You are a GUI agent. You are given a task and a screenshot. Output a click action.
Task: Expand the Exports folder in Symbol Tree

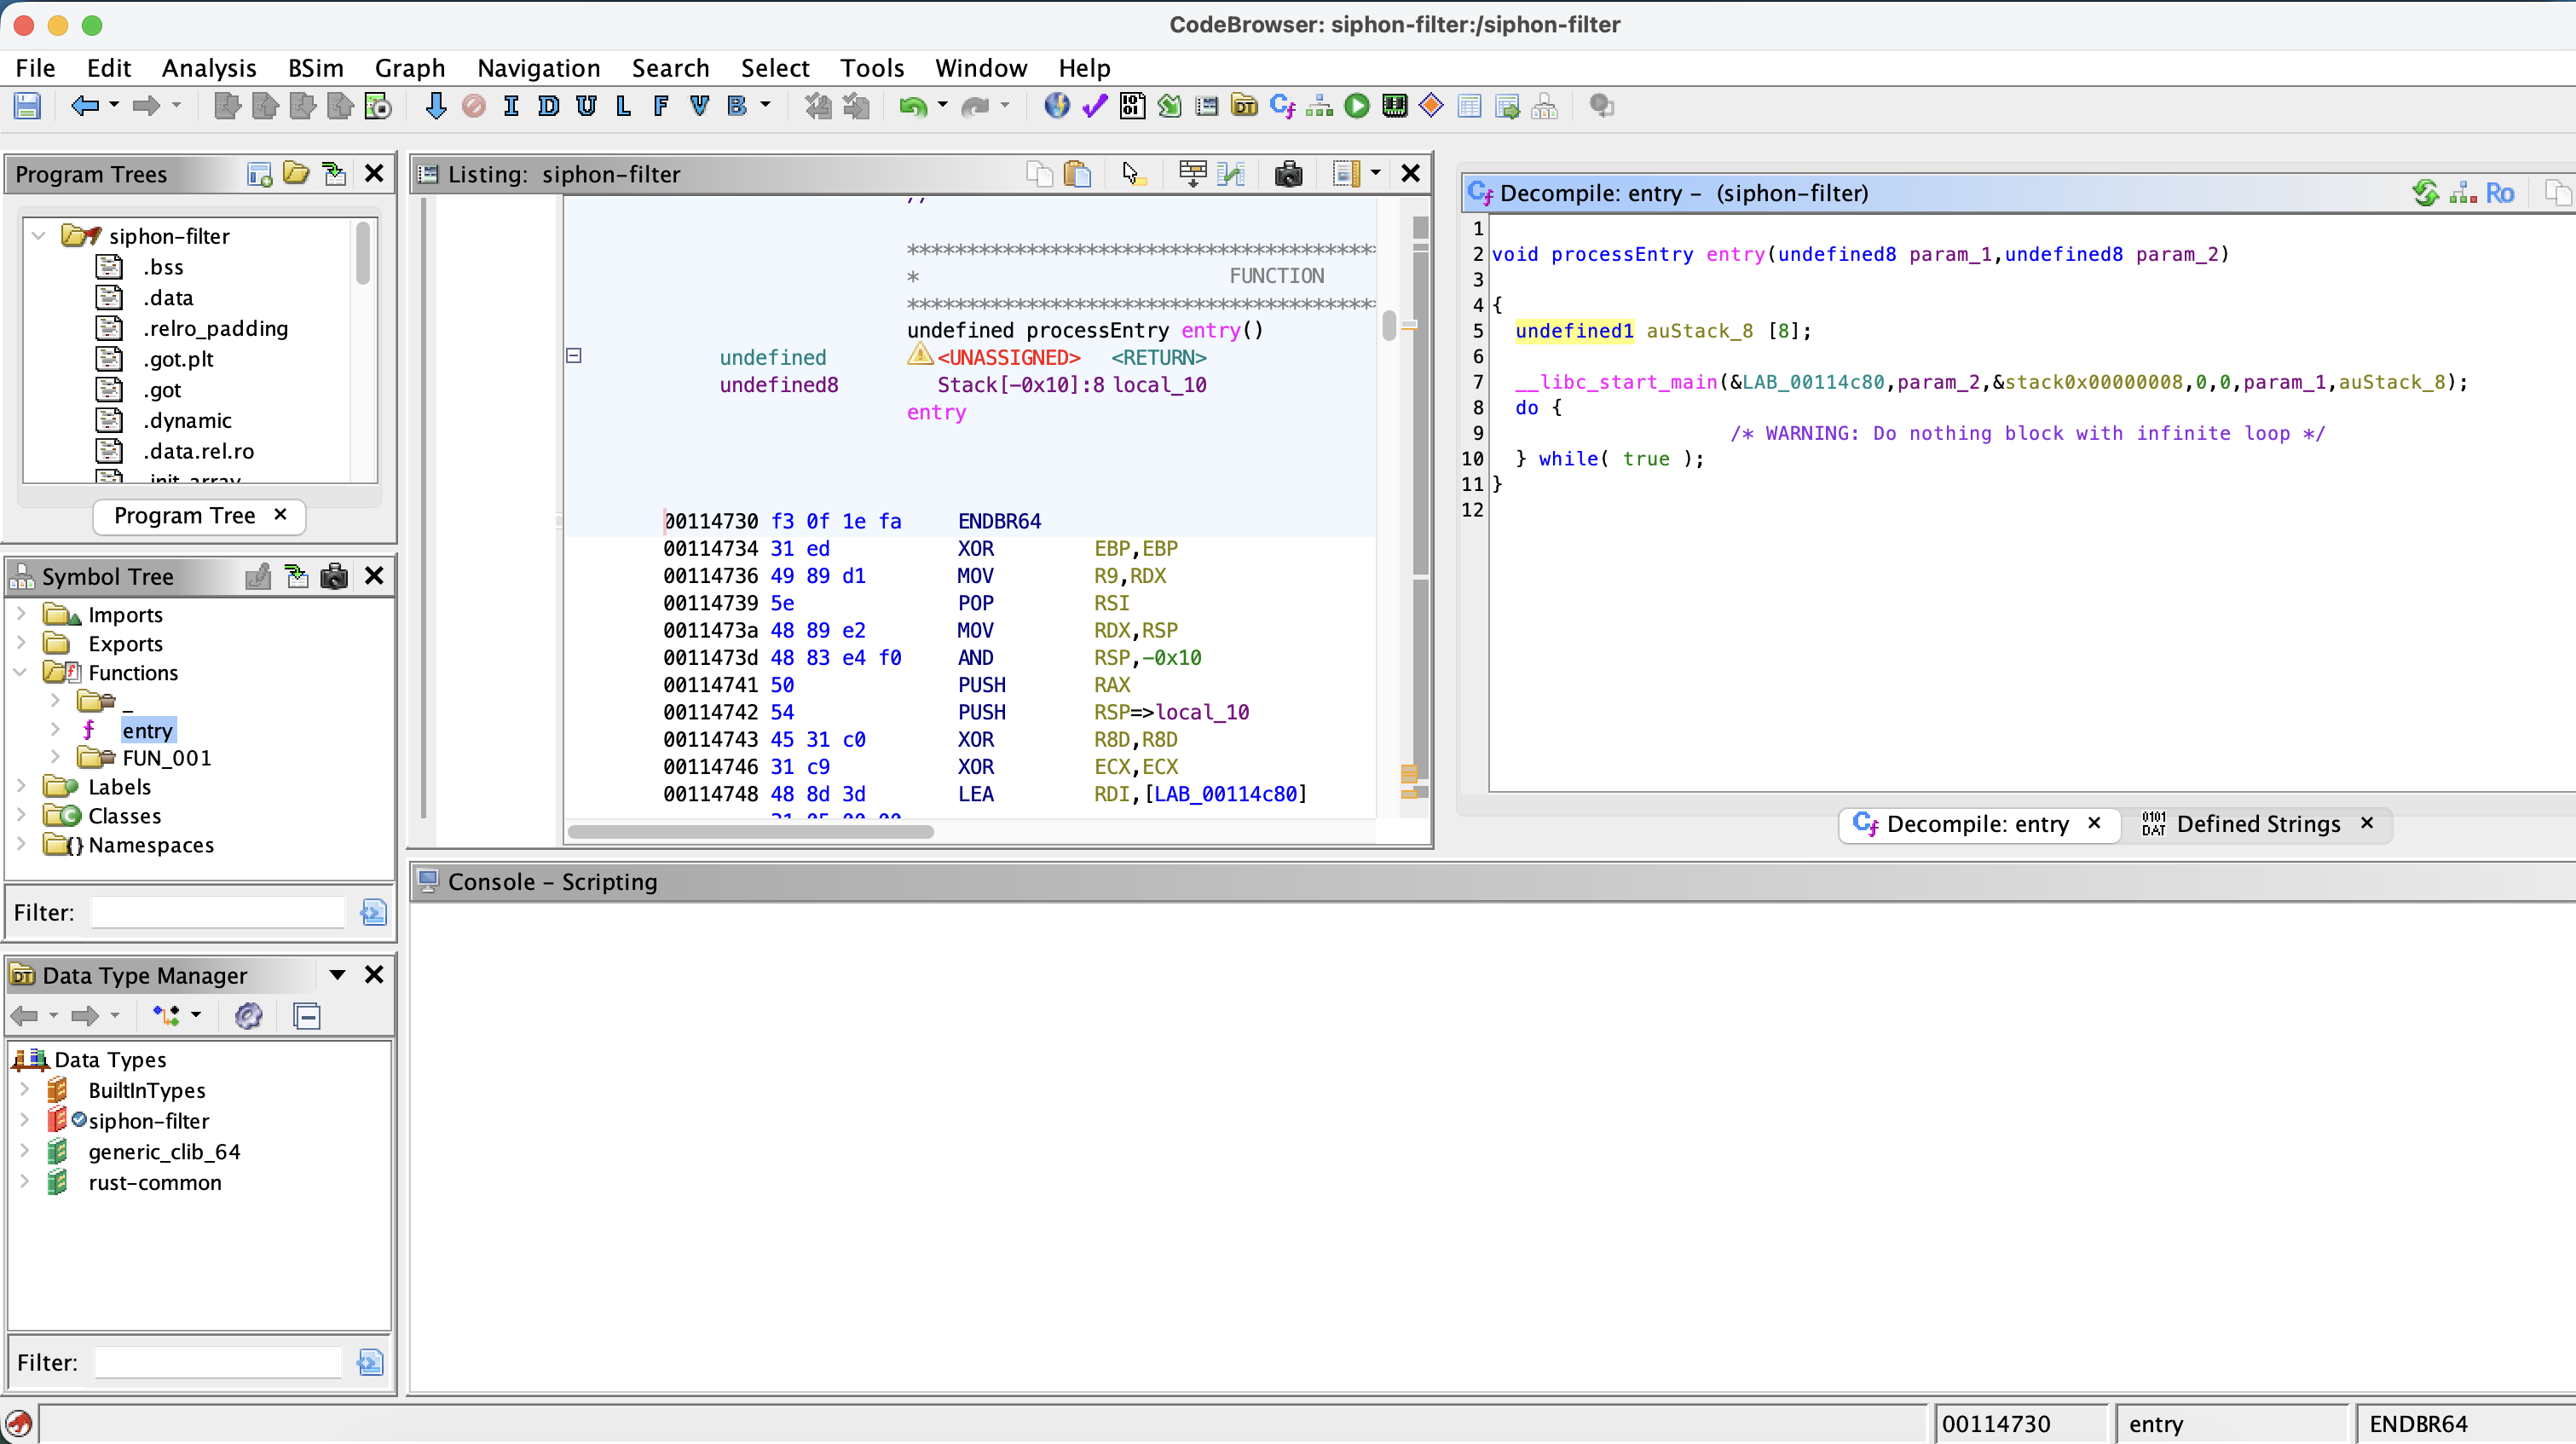(21, 643)
